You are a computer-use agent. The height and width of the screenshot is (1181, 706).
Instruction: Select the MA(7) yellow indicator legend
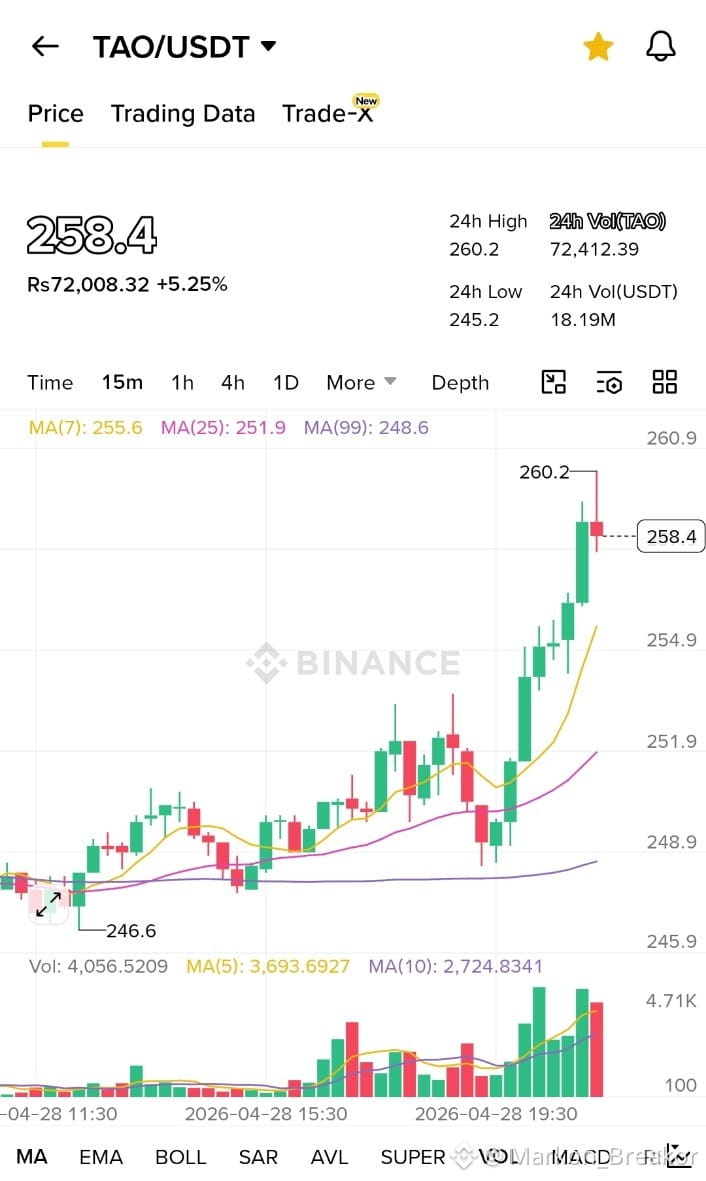click(x=85, y=428)
